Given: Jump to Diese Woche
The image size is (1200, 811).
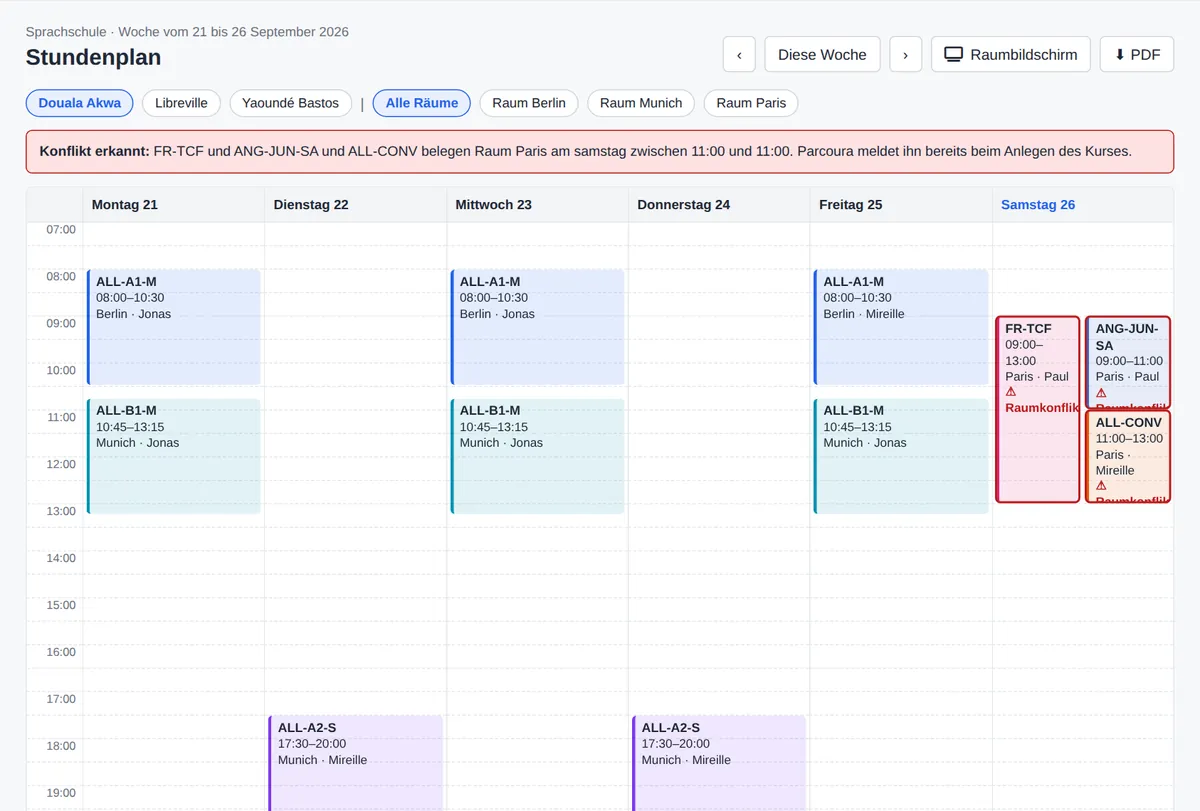Looking at the screenshot, I should click(822, 54).
